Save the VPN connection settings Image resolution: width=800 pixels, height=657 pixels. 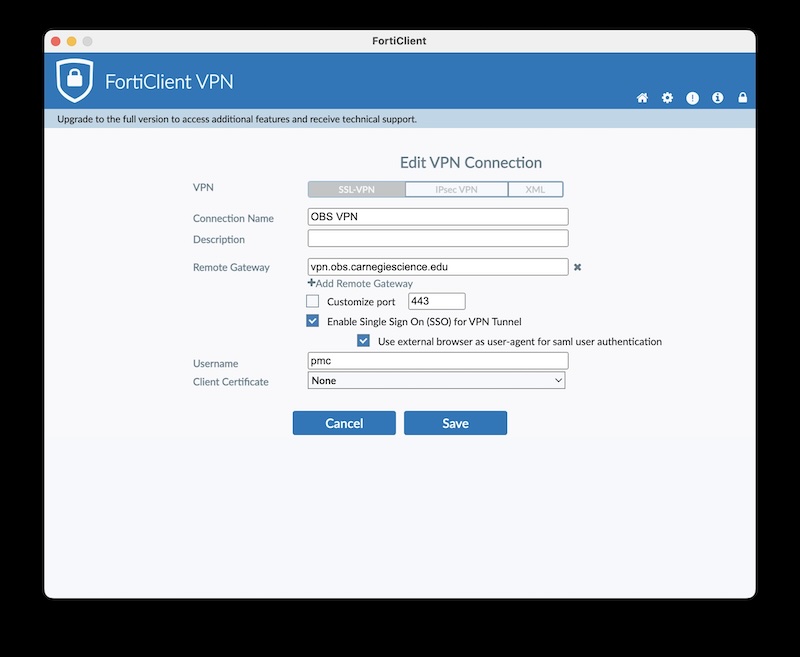tap(456, 423)
